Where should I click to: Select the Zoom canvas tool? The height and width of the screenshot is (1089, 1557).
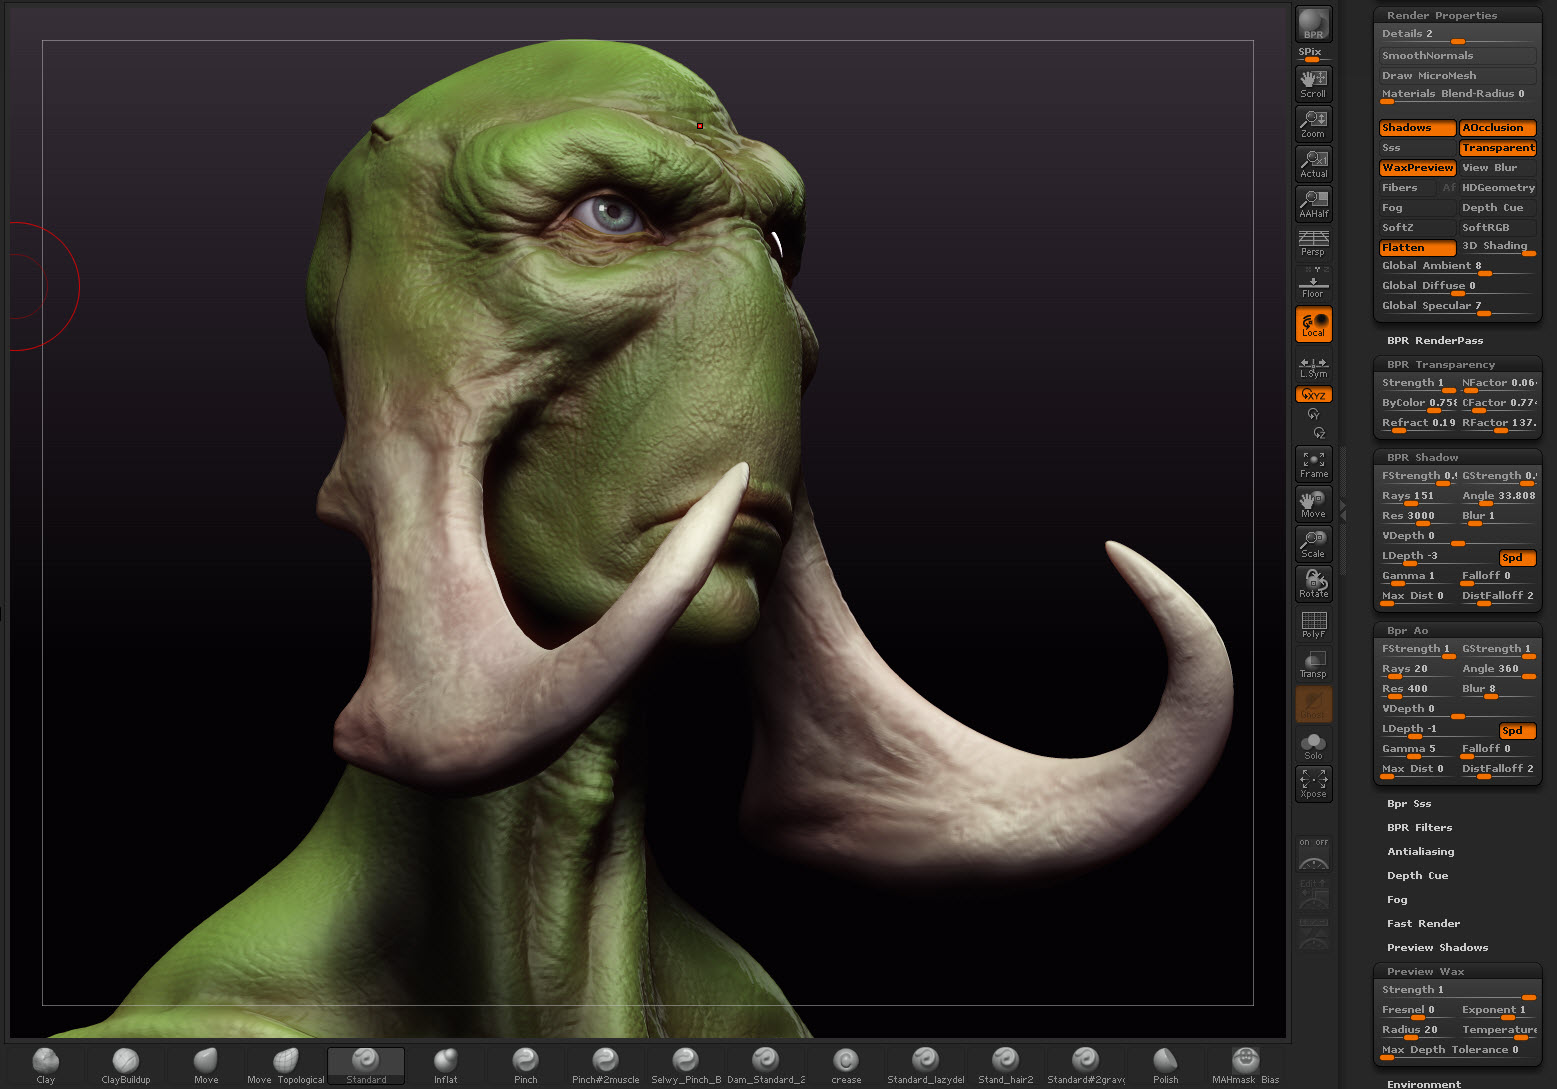tap(1313, 123)
